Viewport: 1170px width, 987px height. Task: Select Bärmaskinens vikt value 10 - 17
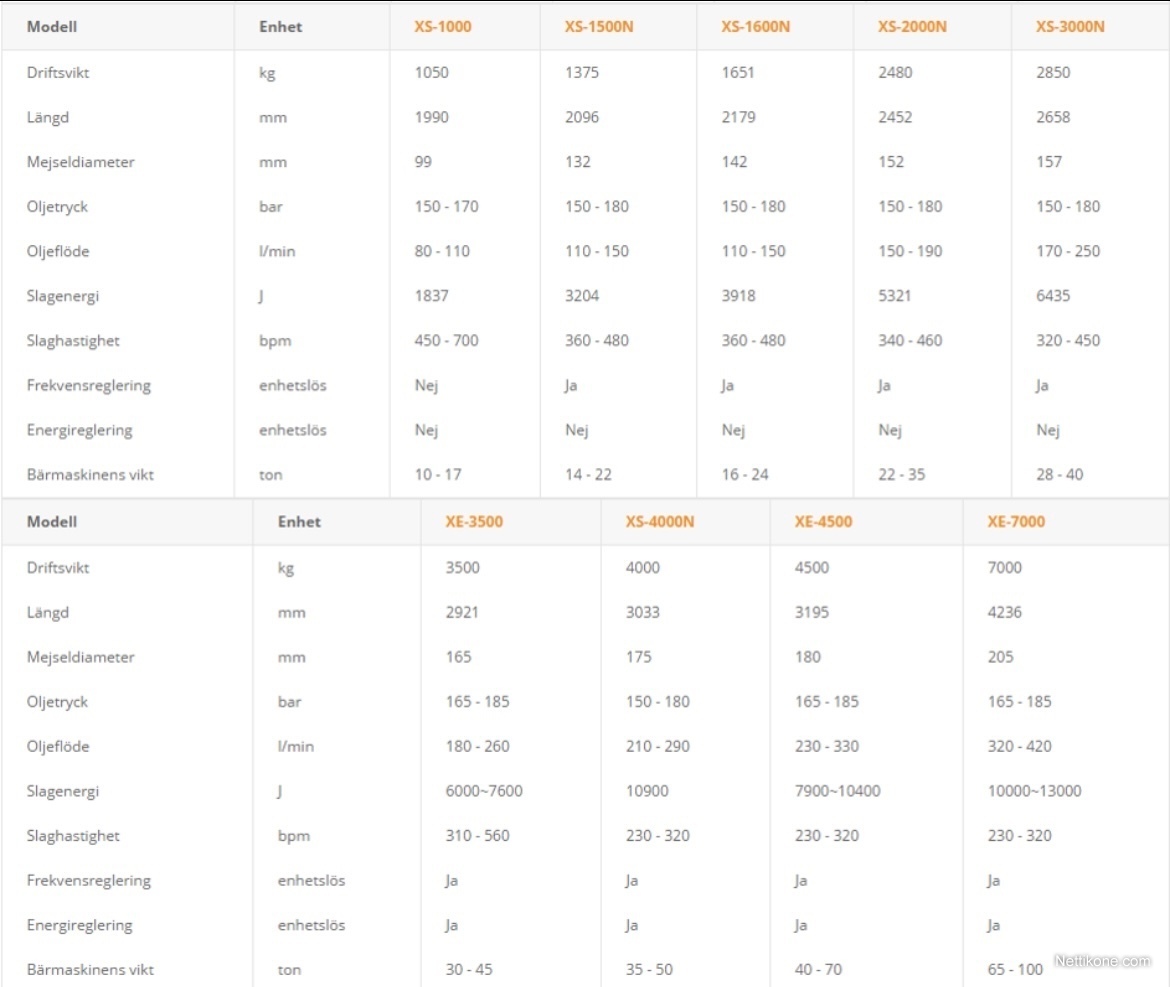click(x=438, y=474)
